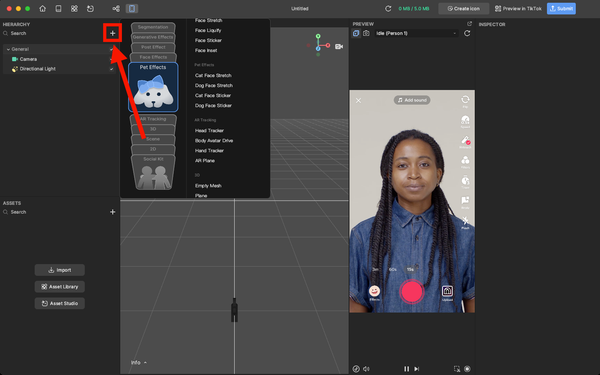
Task: Add Empty Mesh object
Action: click(208, 186)
